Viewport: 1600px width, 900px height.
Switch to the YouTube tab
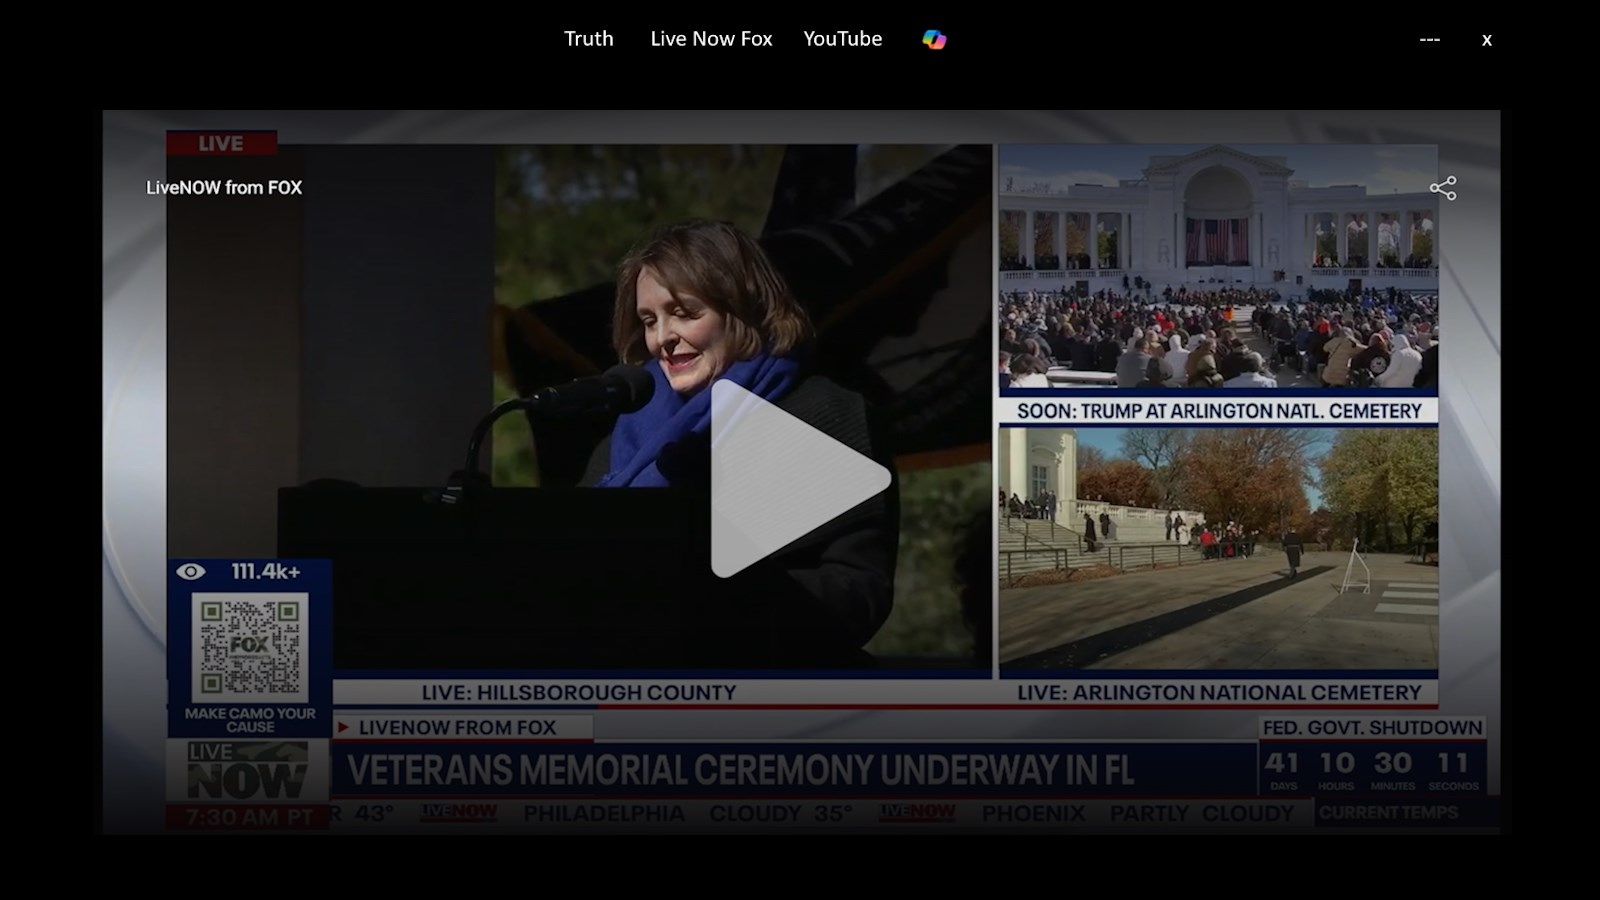click(x=843, y=38)
